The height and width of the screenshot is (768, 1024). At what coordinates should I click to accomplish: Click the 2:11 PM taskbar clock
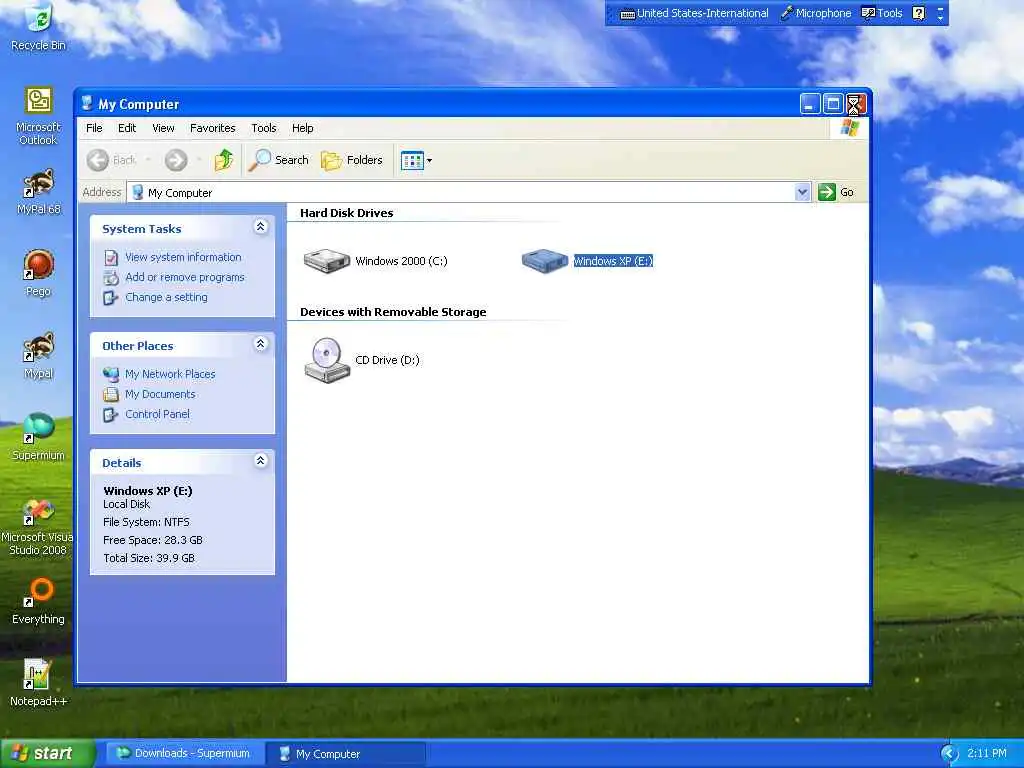coord(987,754)
